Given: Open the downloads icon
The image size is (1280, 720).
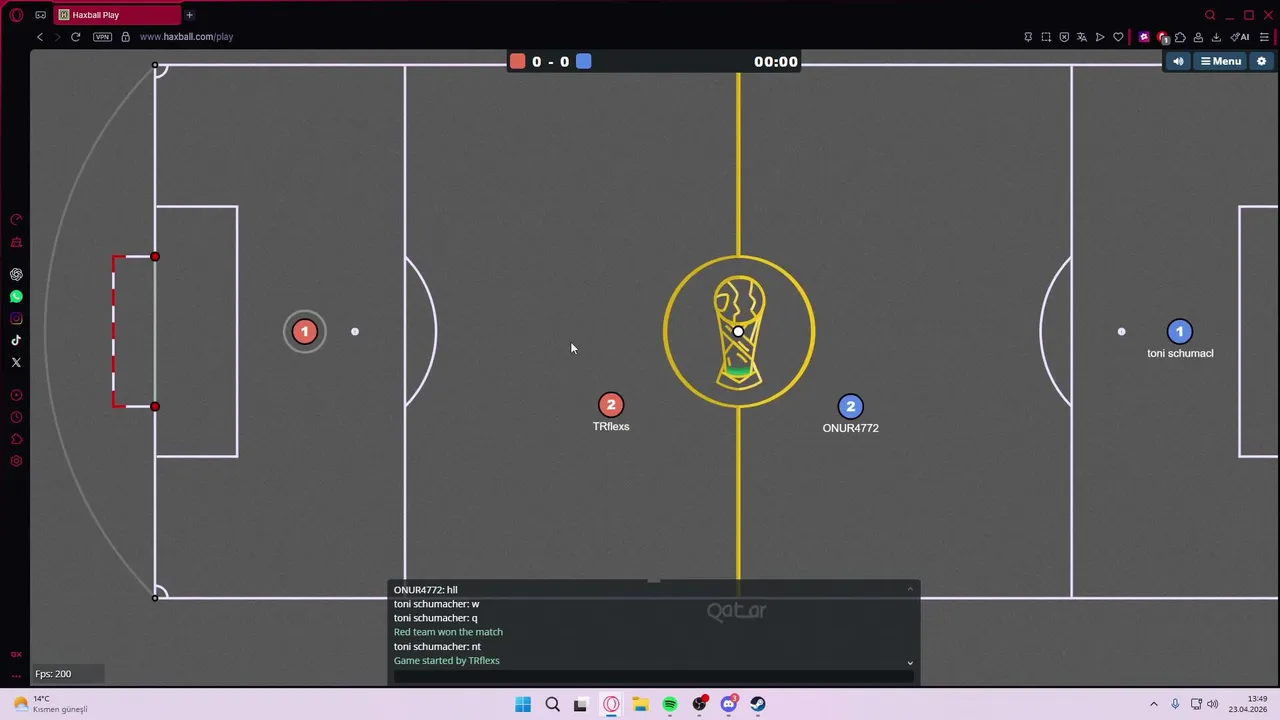Looking at the screenshot, I should [1216, 37].
